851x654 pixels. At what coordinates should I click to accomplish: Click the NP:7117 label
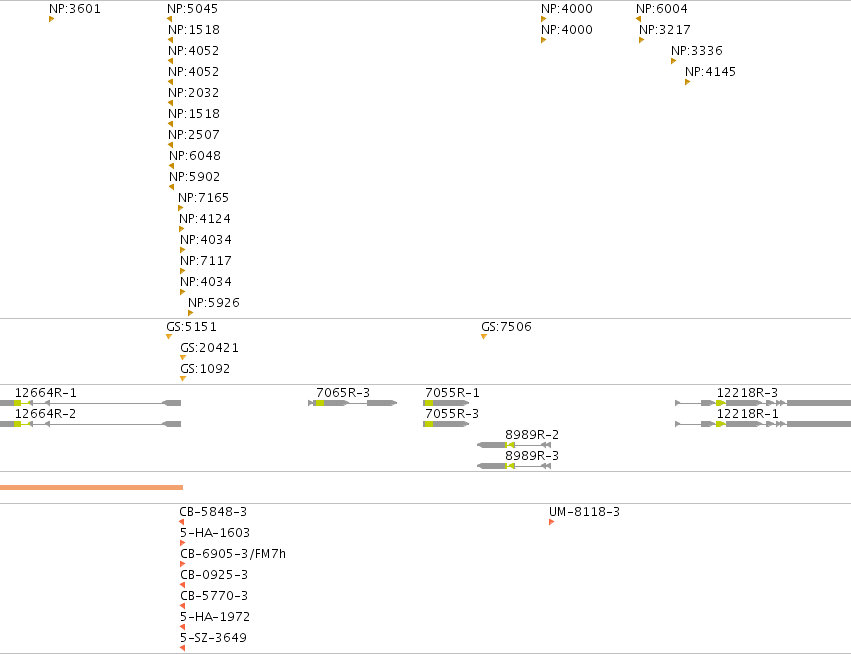click(206, 261)
